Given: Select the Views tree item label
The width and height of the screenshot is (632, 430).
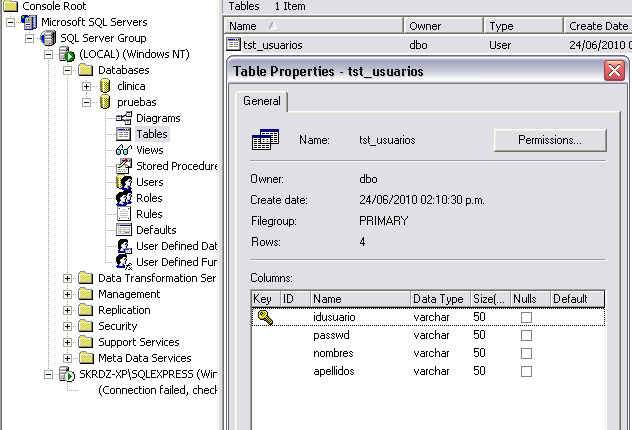Looking at the screenshot, I should pos(150,150).
